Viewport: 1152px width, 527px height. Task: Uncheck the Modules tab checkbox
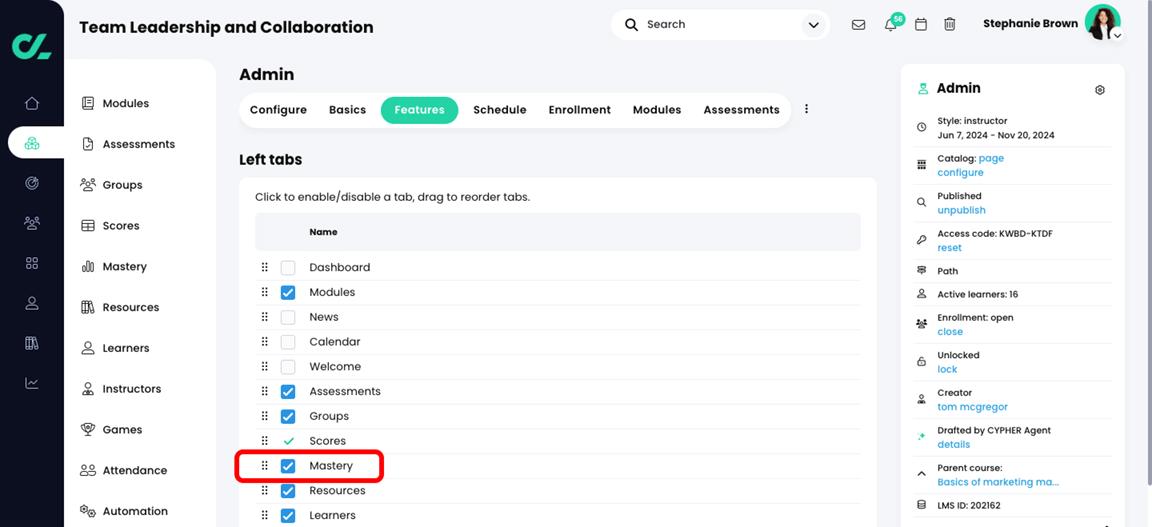pos(288,293)
